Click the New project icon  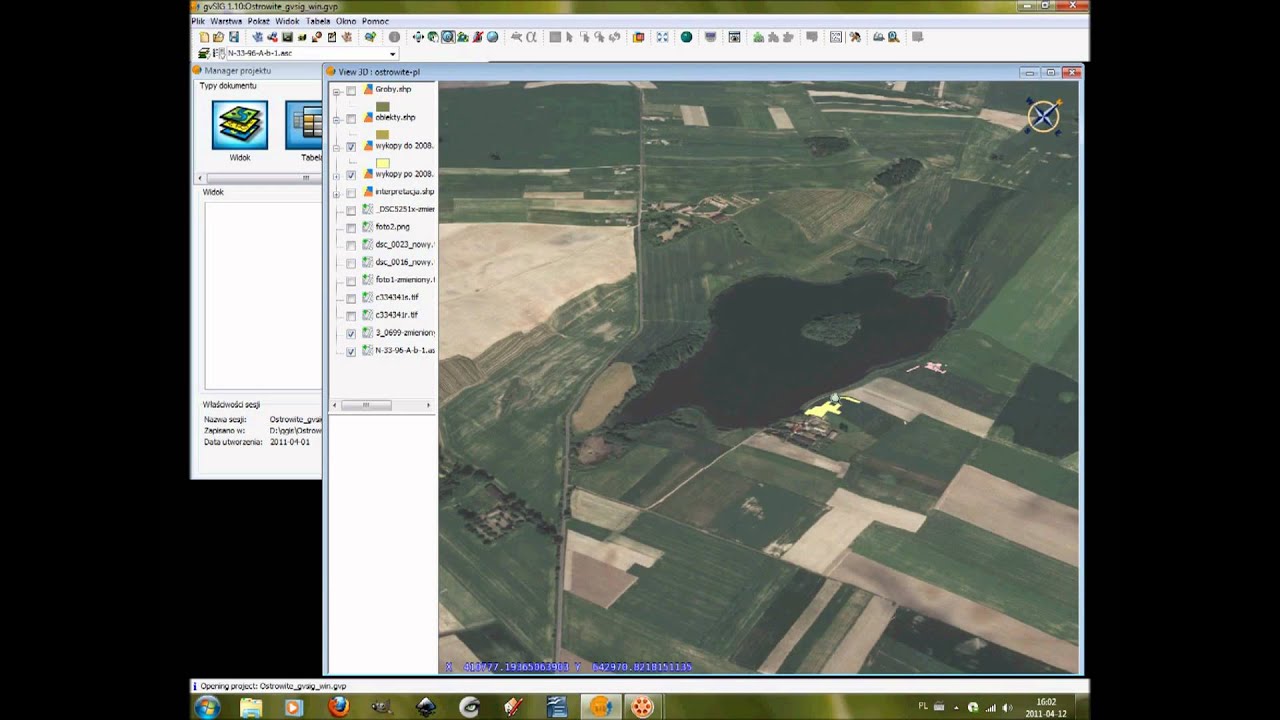tap(204, 37)
